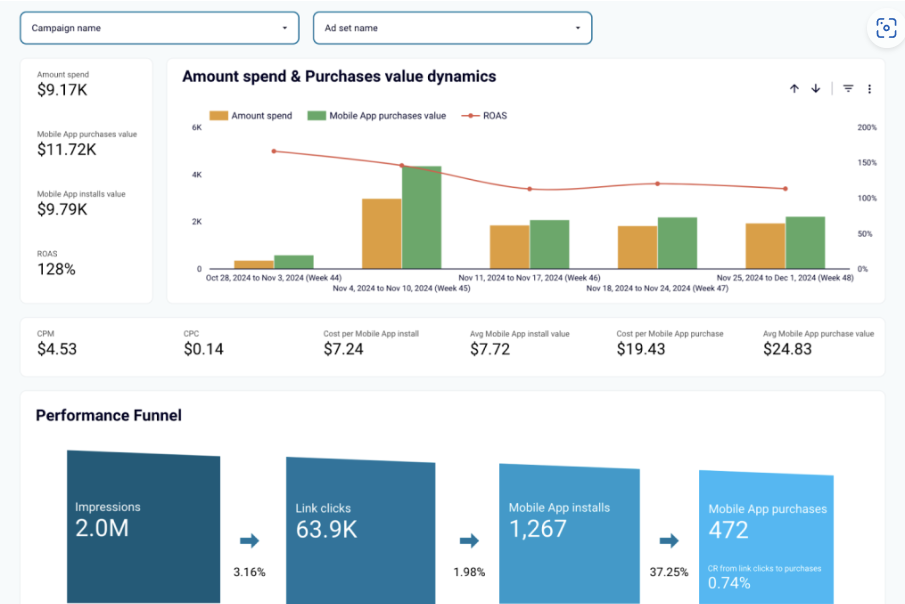Select the ROAS 128% scorecard
Screen dimensions: 905x604
click(56, 263)
